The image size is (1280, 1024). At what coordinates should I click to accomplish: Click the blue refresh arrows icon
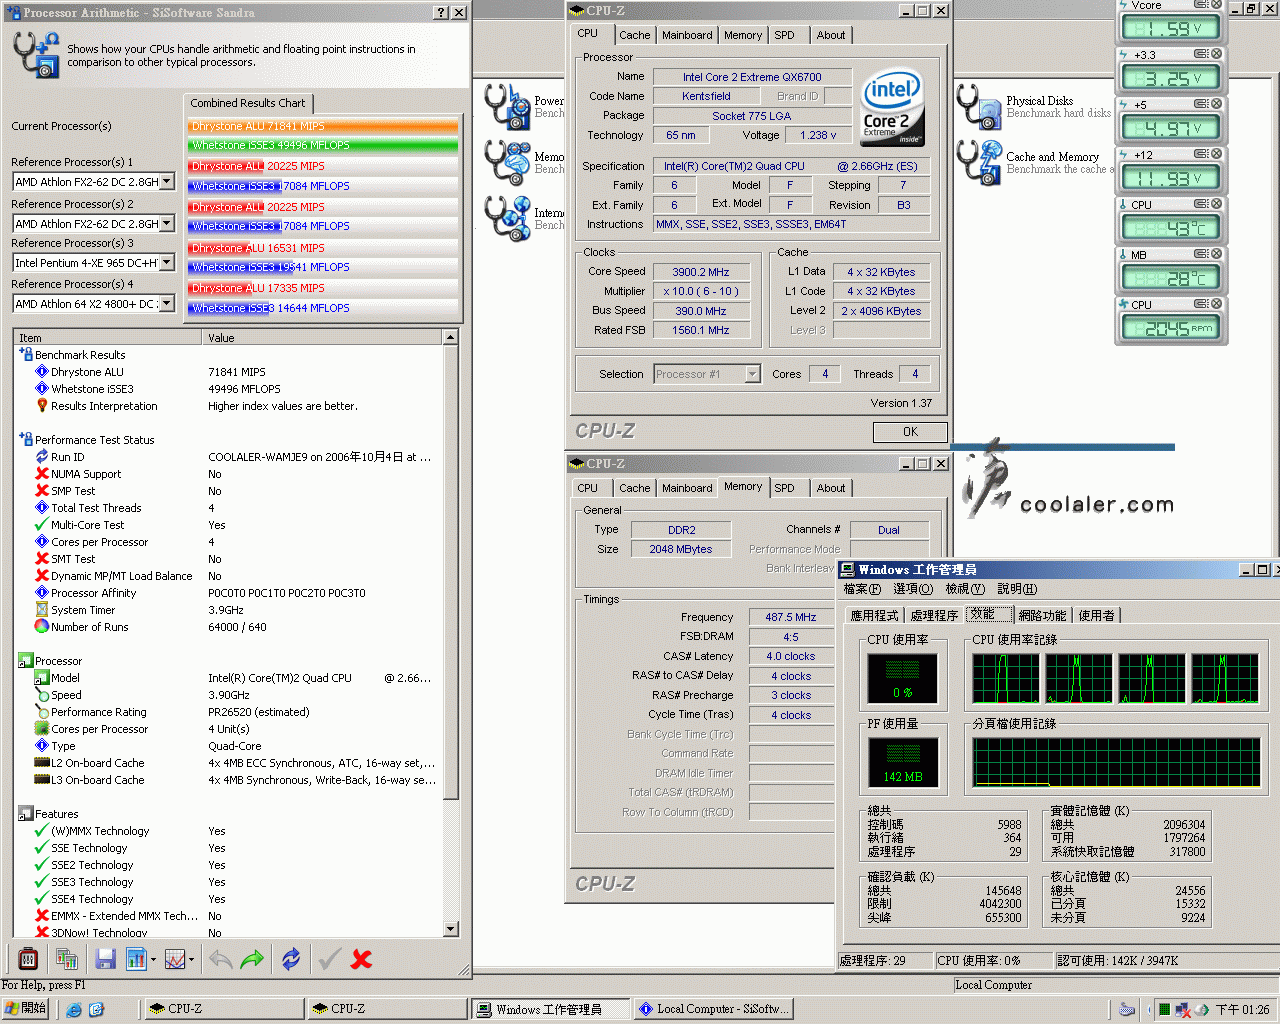coord(291,960)
